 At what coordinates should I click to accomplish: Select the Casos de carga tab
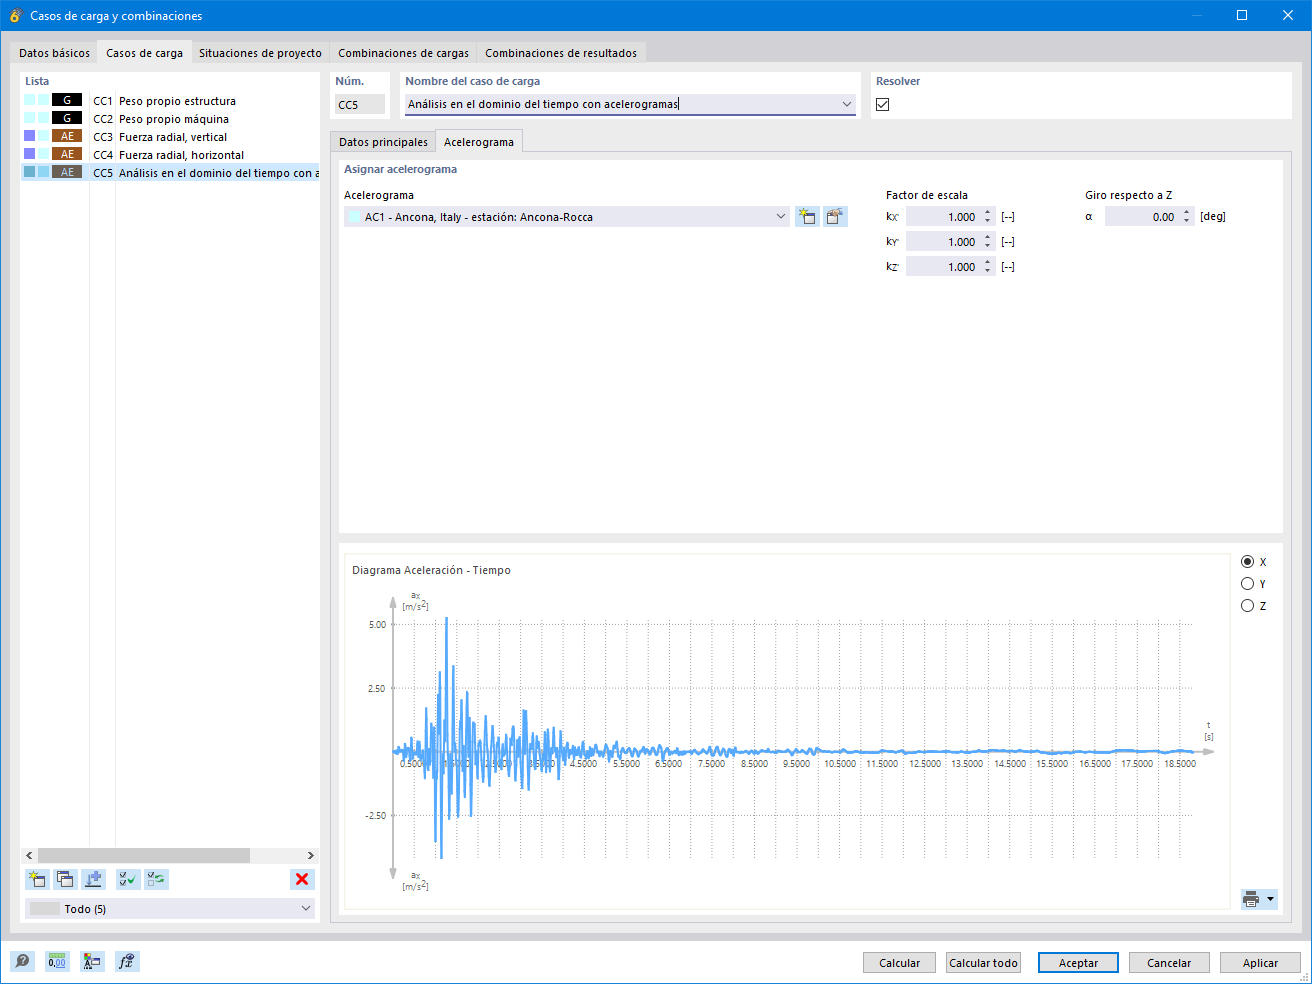tap(145, 53)
